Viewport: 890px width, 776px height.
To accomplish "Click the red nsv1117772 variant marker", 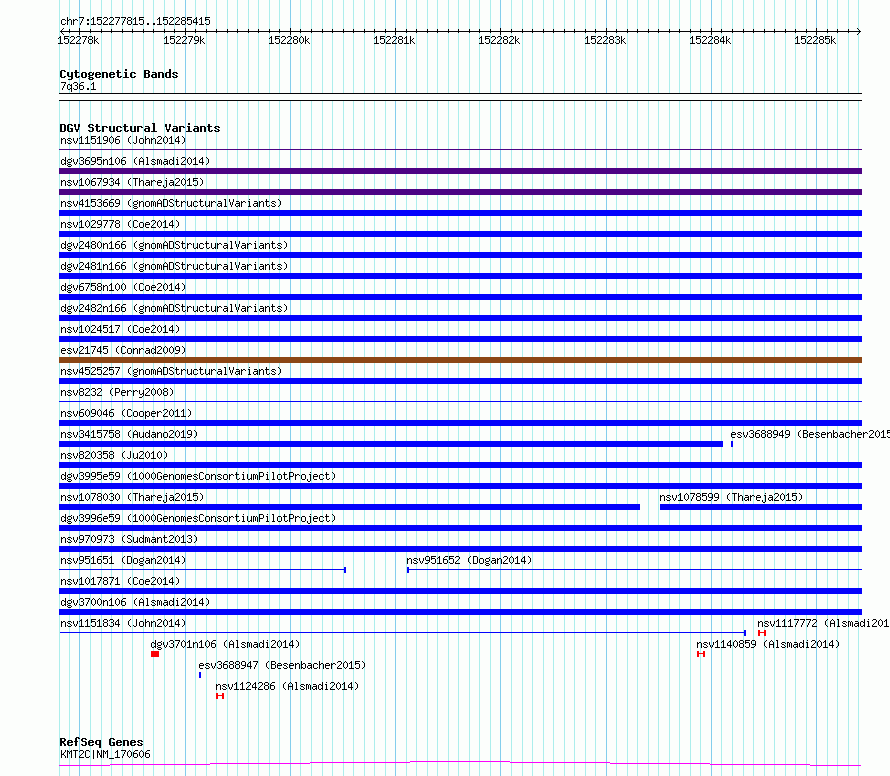I will 762,633.
